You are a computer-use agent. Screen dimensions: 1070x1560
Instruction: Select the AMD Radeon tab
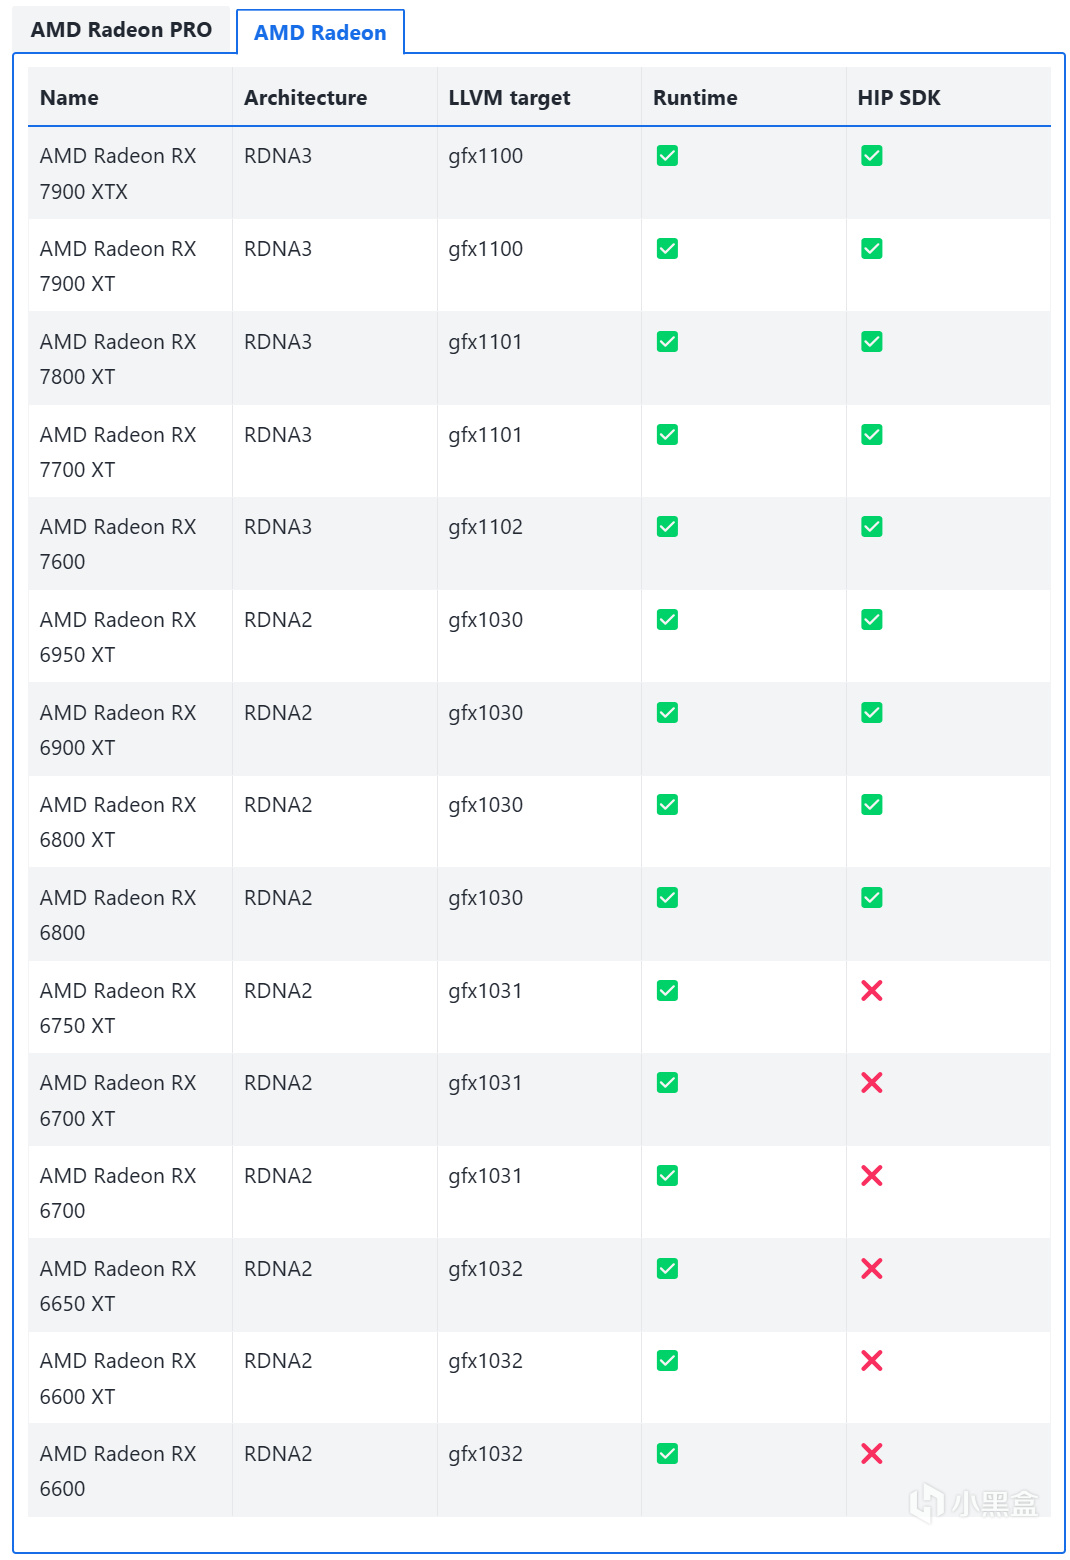click(320, 33)
